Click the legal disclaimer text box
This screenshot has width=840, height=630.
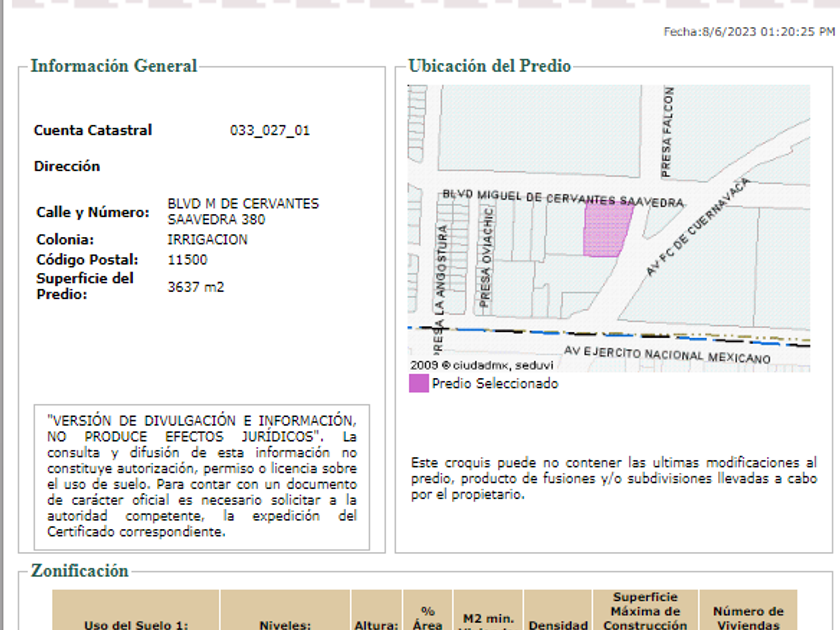(x=201, y=476)
